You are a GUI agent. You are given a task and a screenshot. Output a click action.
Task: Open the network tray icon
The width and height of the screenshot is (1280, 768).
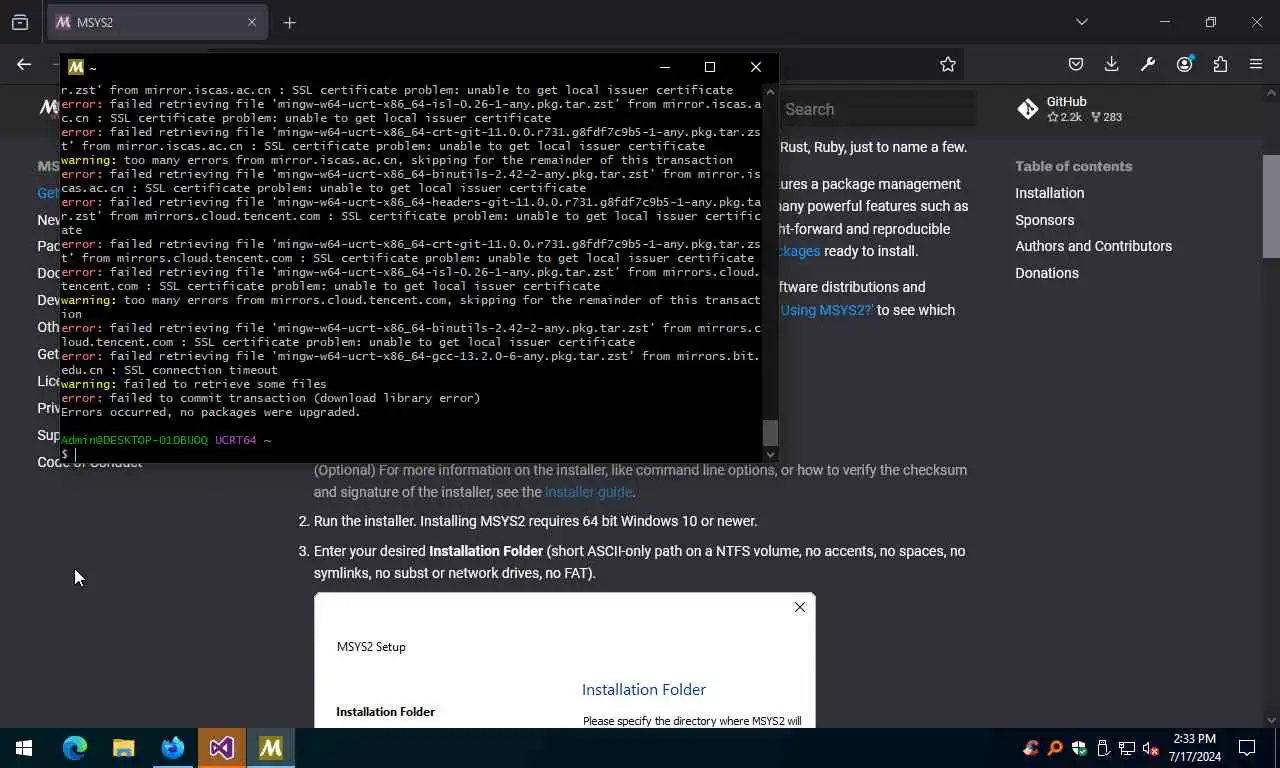(x=1127, y=748)
